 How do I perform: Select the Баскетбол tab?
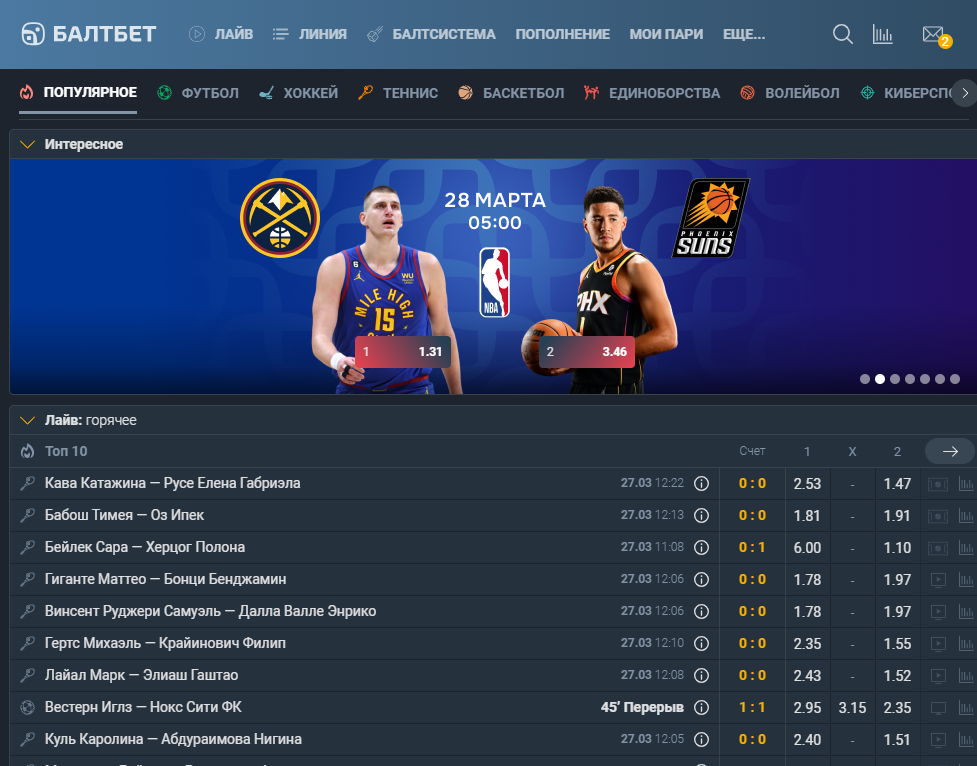[511, 93]
